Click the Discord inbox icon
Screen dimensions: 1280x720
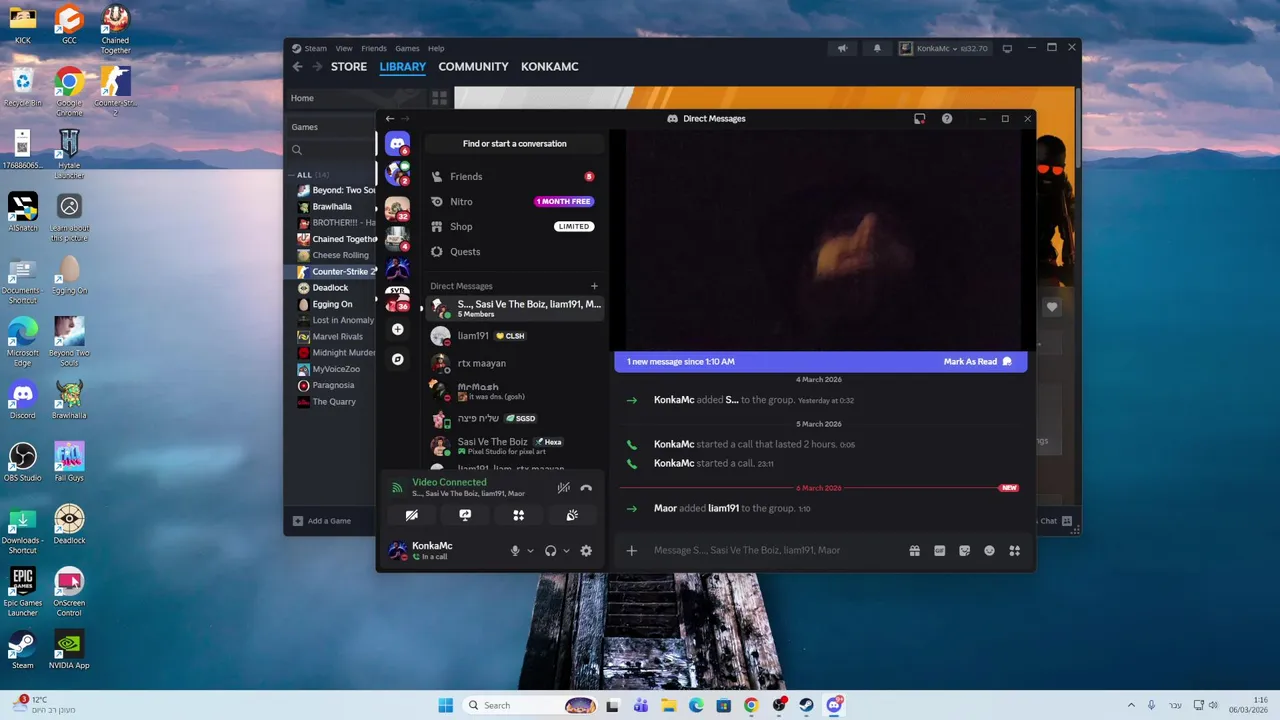tap(919, 118)
